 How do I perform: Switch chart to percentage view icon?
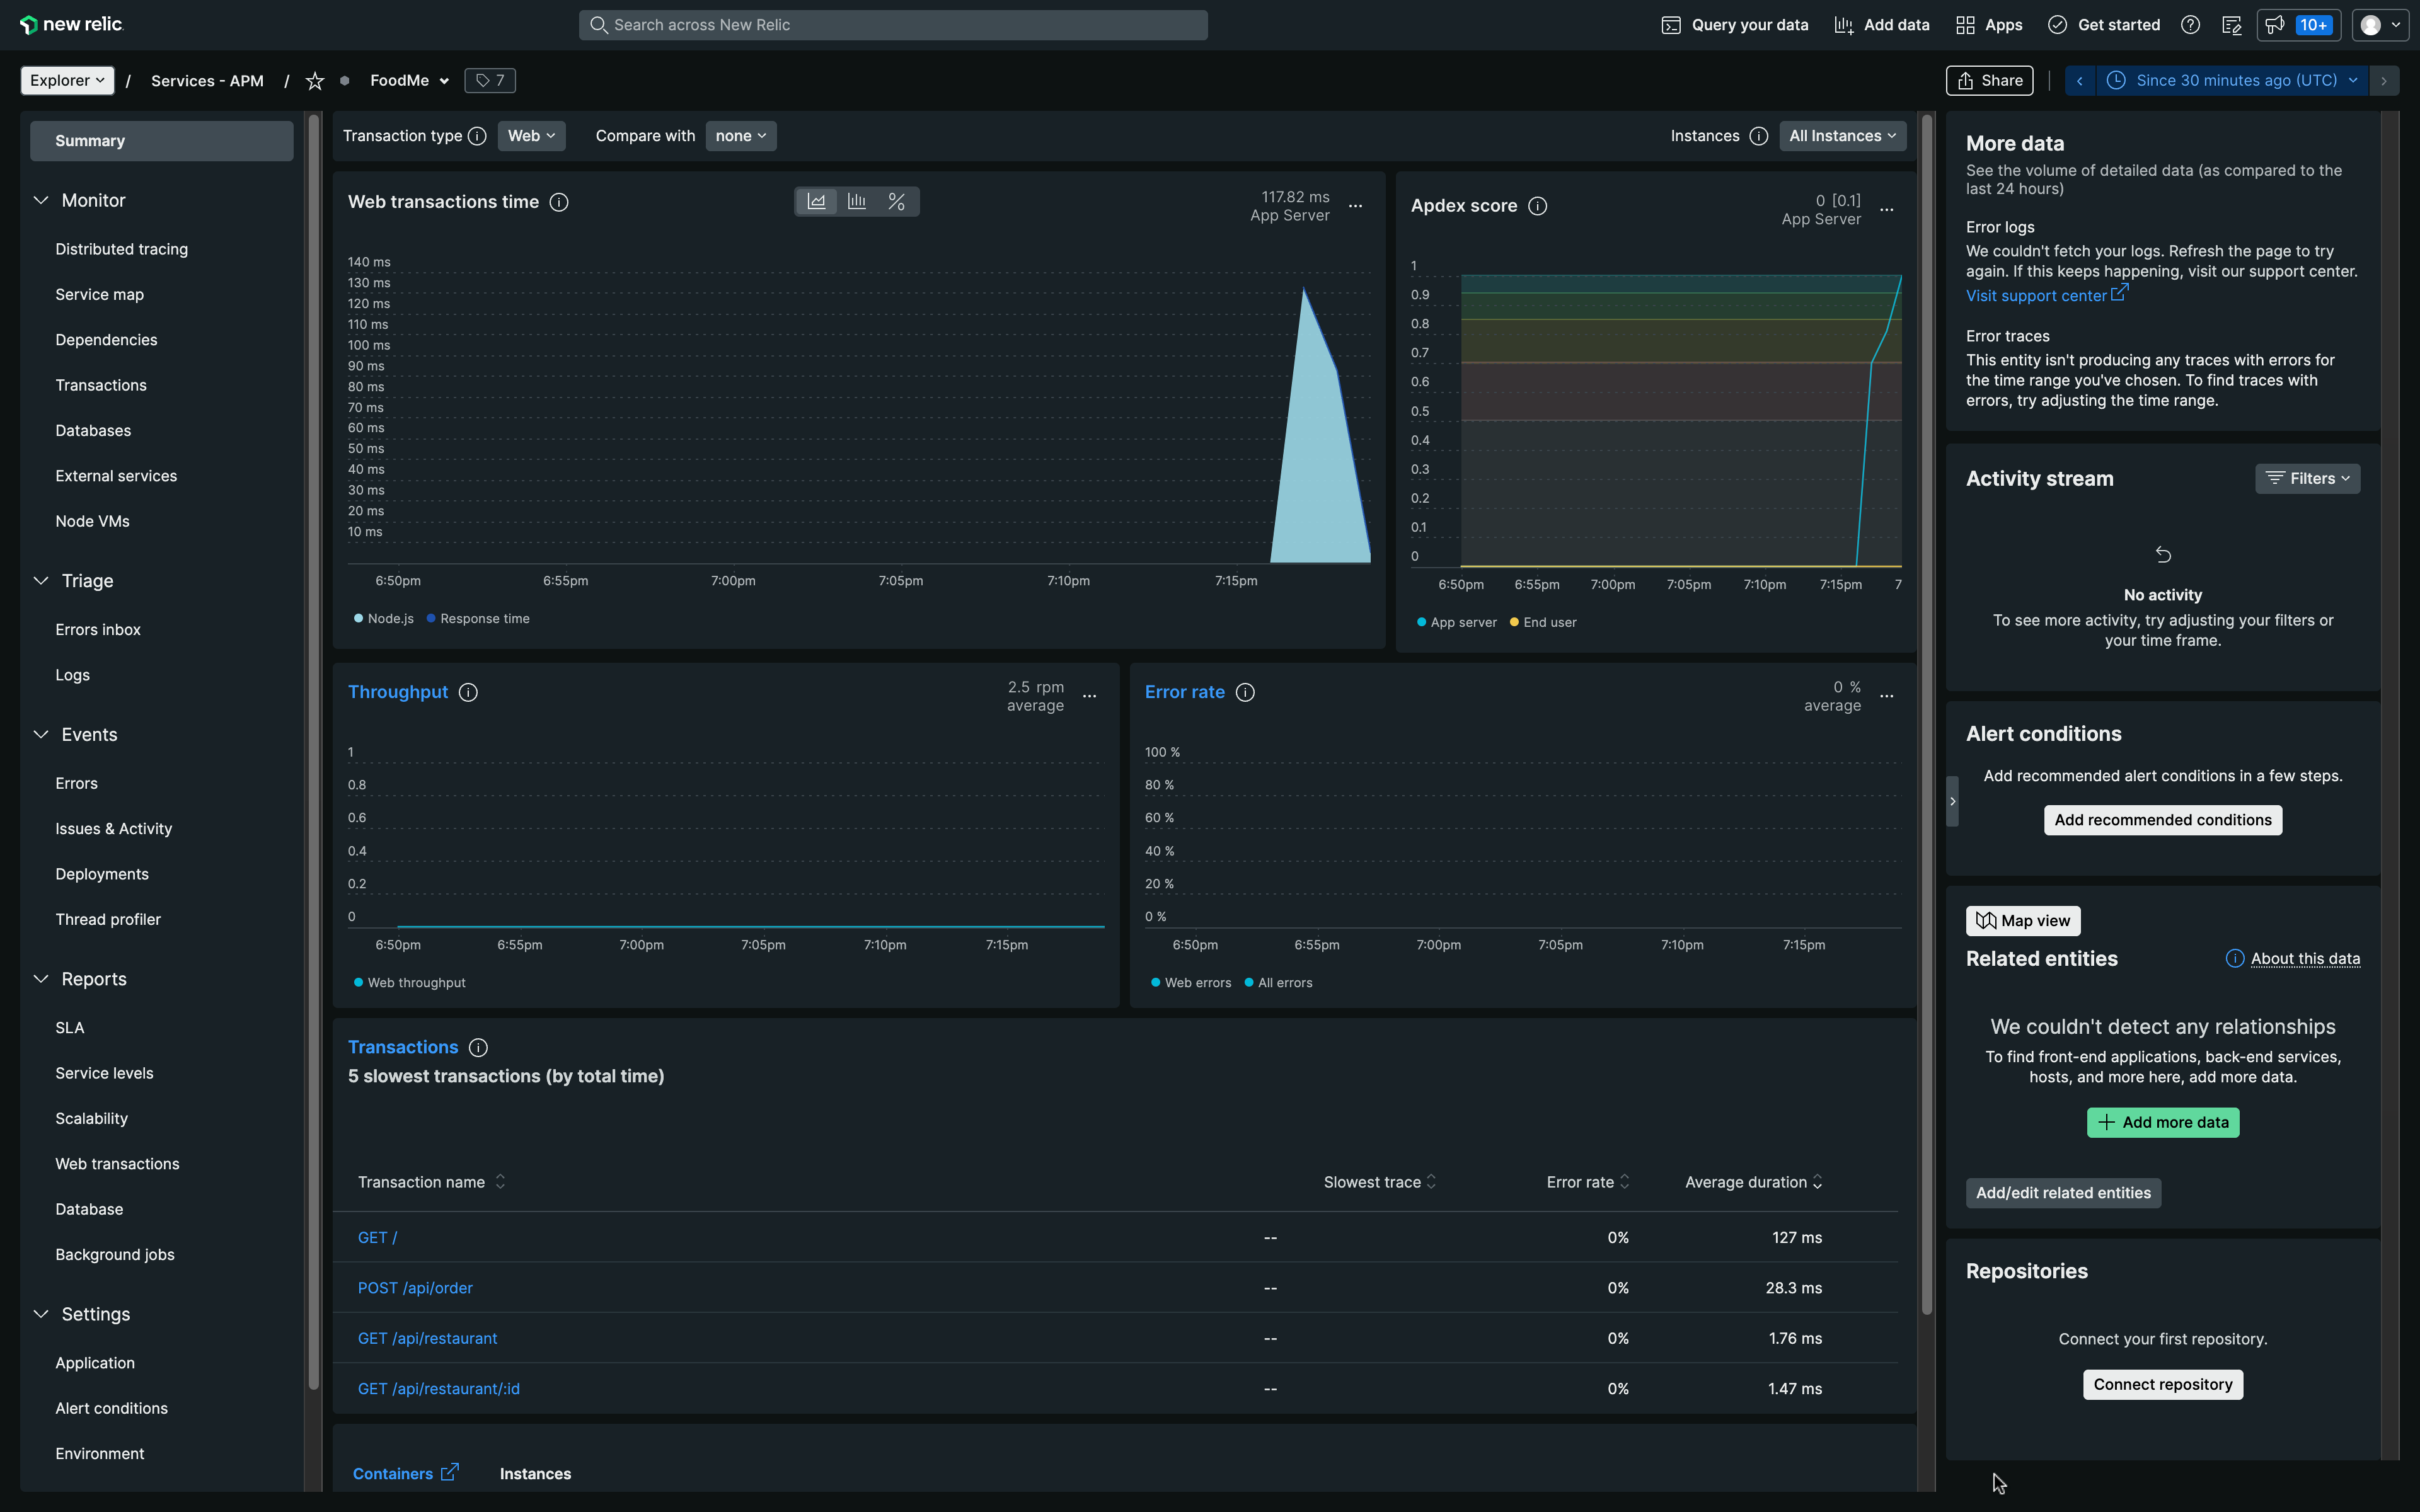point(896,202)
